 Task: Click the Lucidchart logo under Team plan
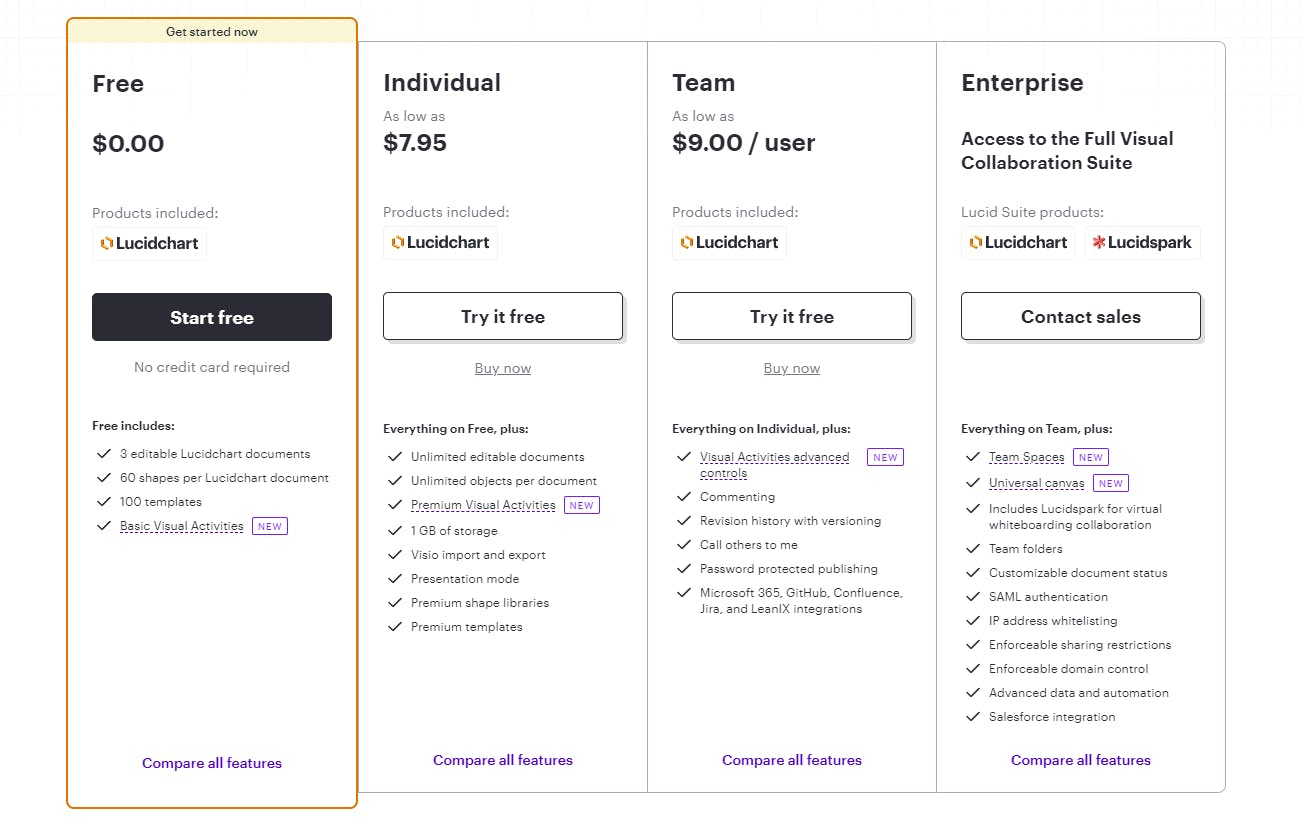(x=729, y=243)
